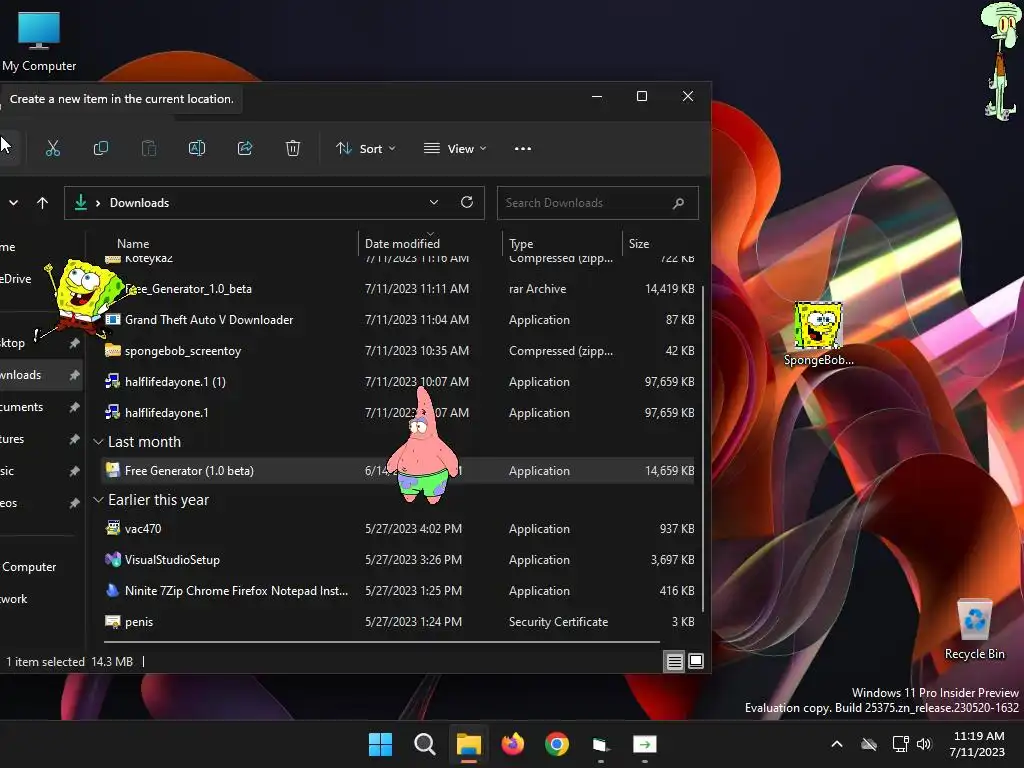1024x768 pixels.
Task: Click the Paste clipboard icon
Action: click(149, 149)
